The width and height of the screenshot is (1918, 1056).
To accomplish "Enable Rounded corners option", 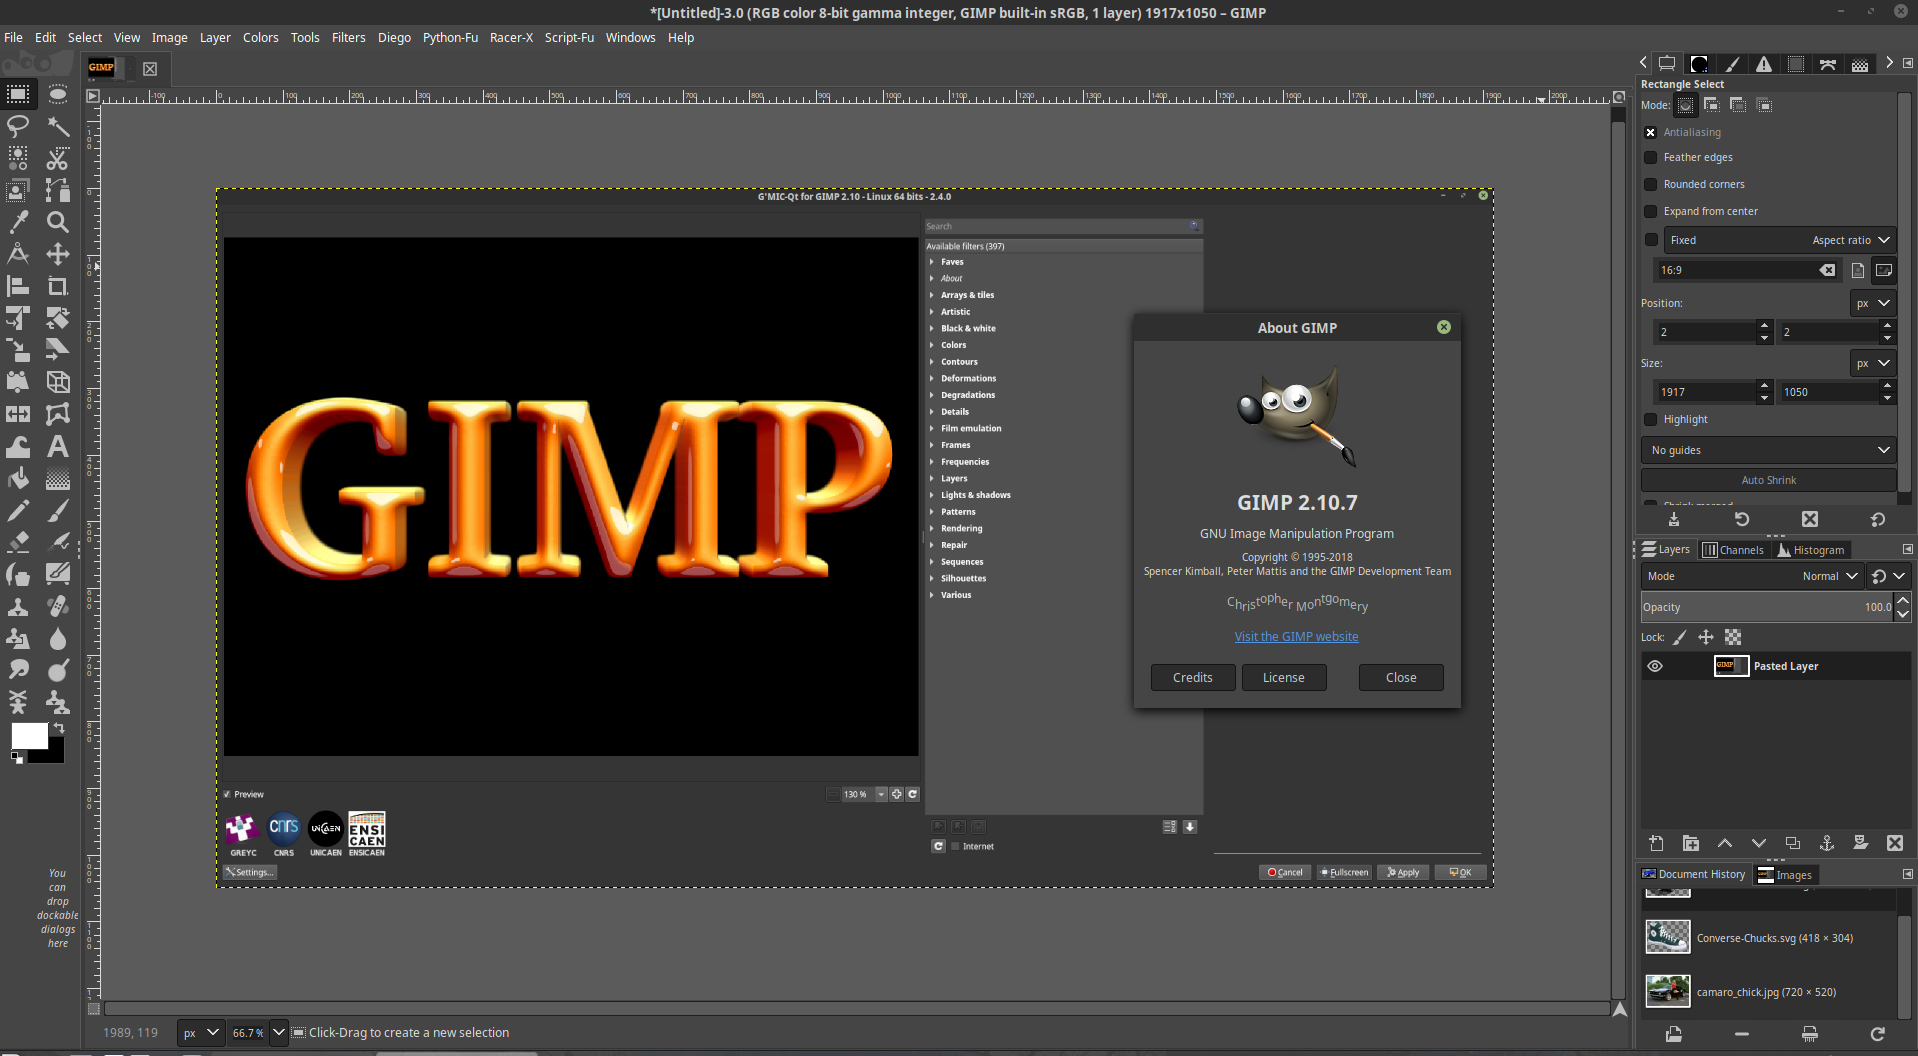I will 1650,184.
